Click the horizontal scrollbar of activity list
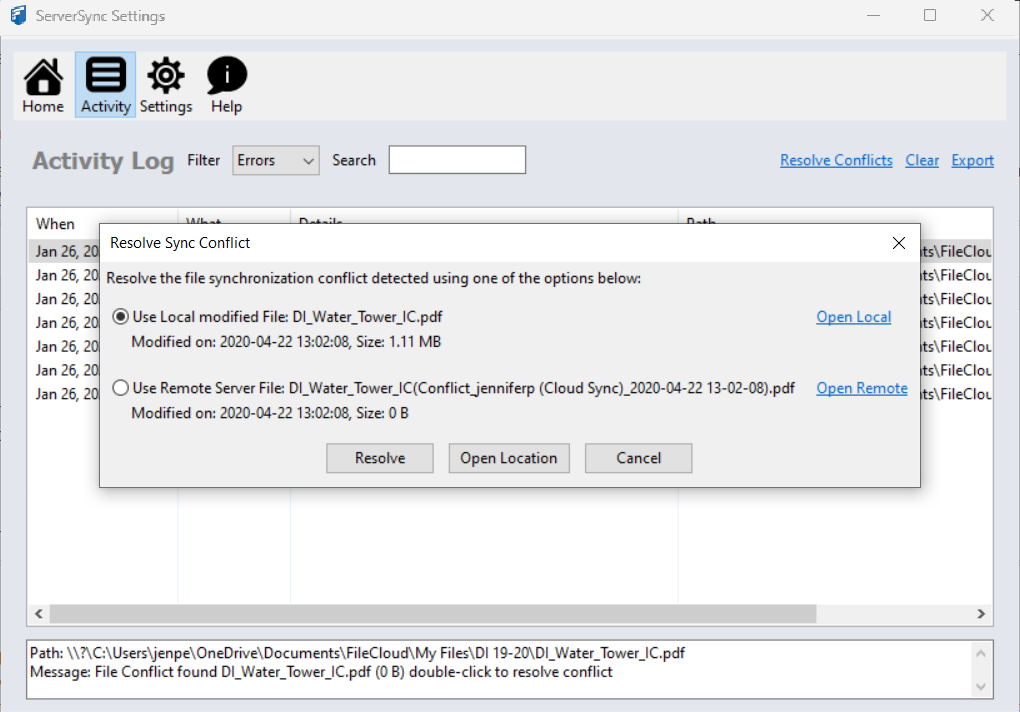Viewport: 1020px width, 712px height. click(x=432, y=613)
